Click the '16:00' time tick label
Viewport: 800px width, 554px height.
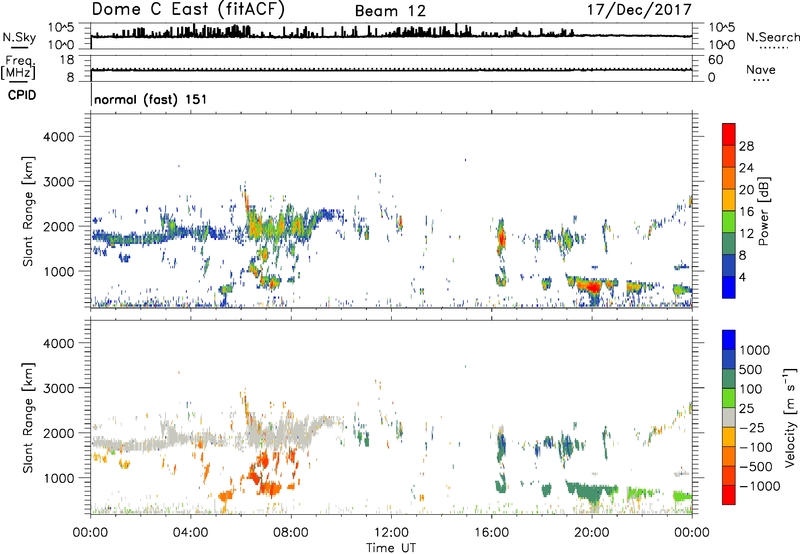491,533
